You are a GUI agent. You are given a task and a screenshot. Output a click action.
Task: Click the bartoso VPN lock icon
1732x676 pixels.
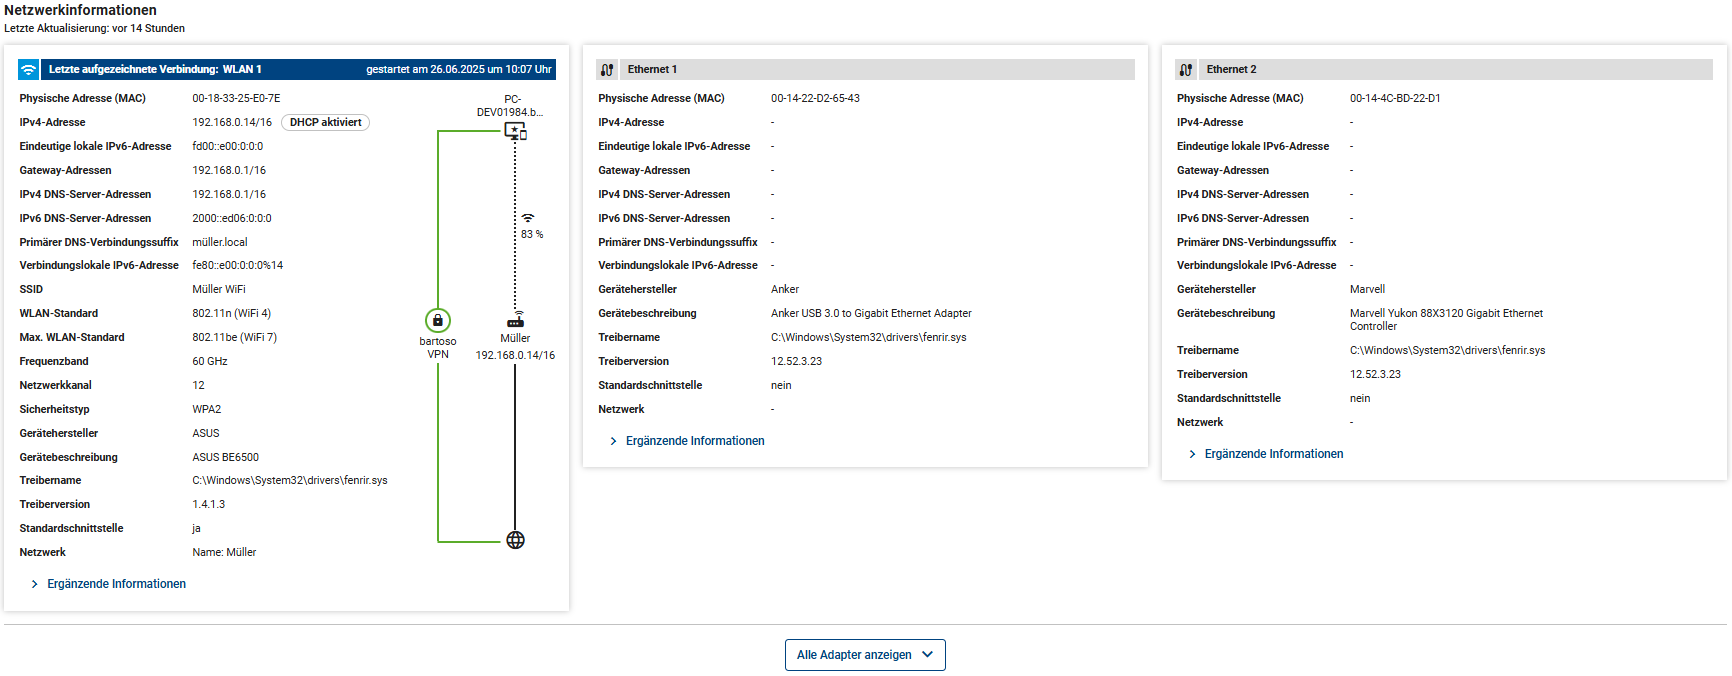[438, 320]
